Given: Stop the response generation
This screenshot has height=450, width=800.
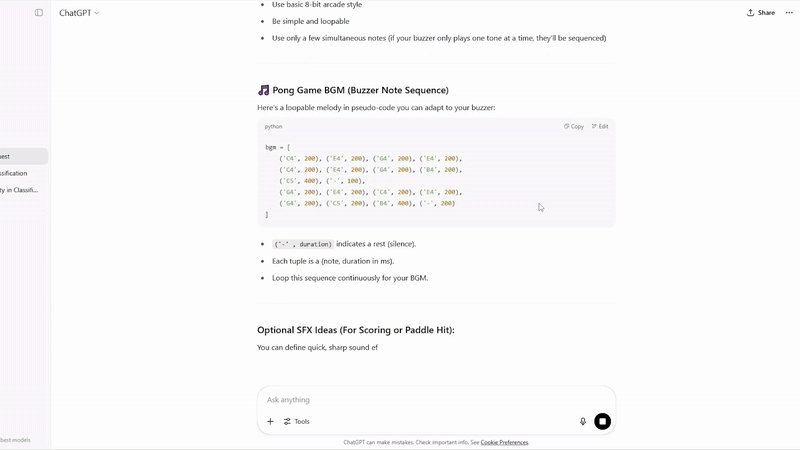Looking at the screenshot, I should [602, 422].
